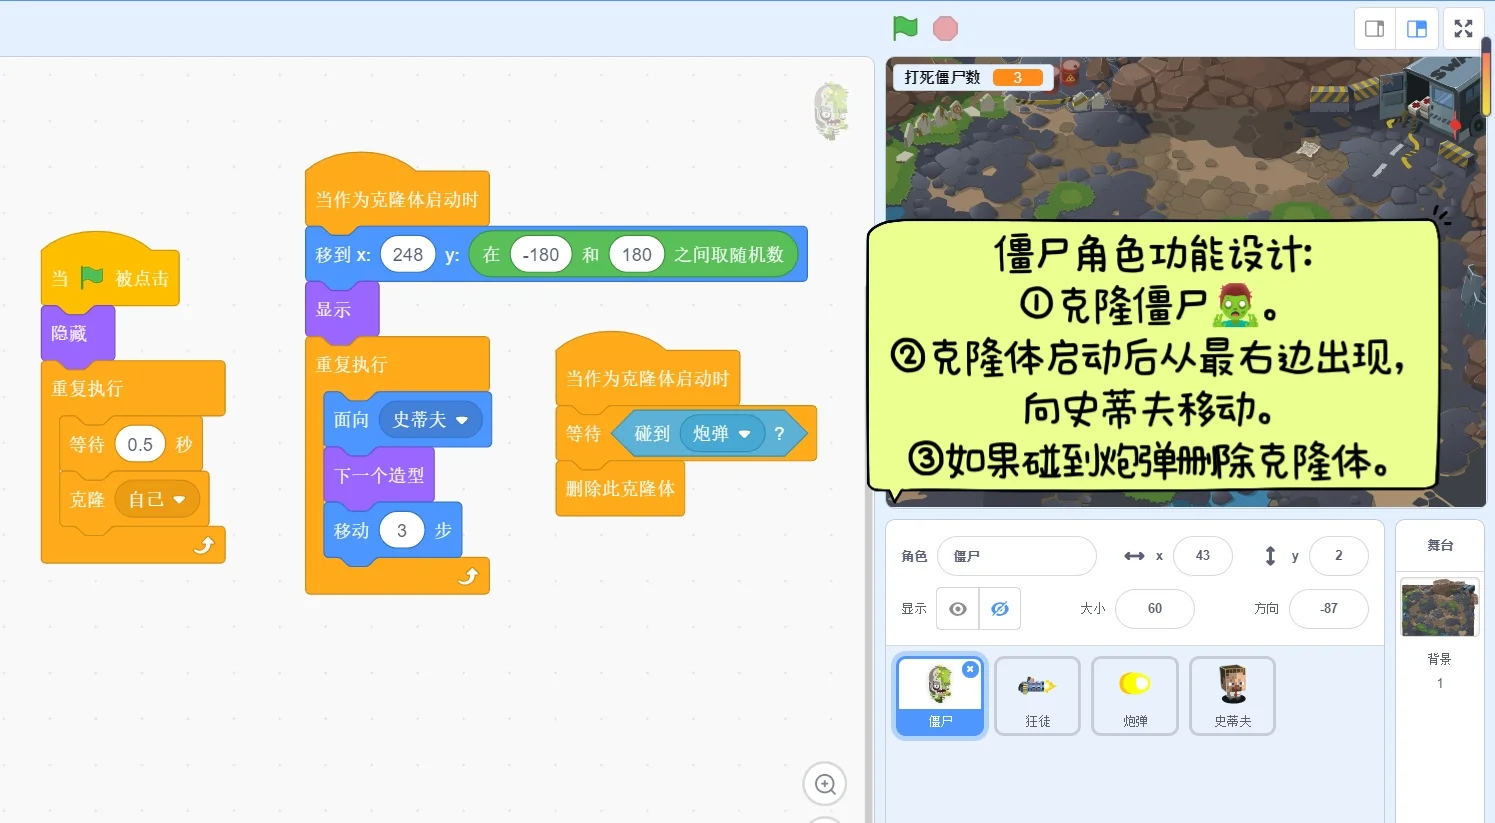Viewport: 1495px width, 823px height.
Task: Select the 狂徒 sprite
Action: tap(1037, 695)
